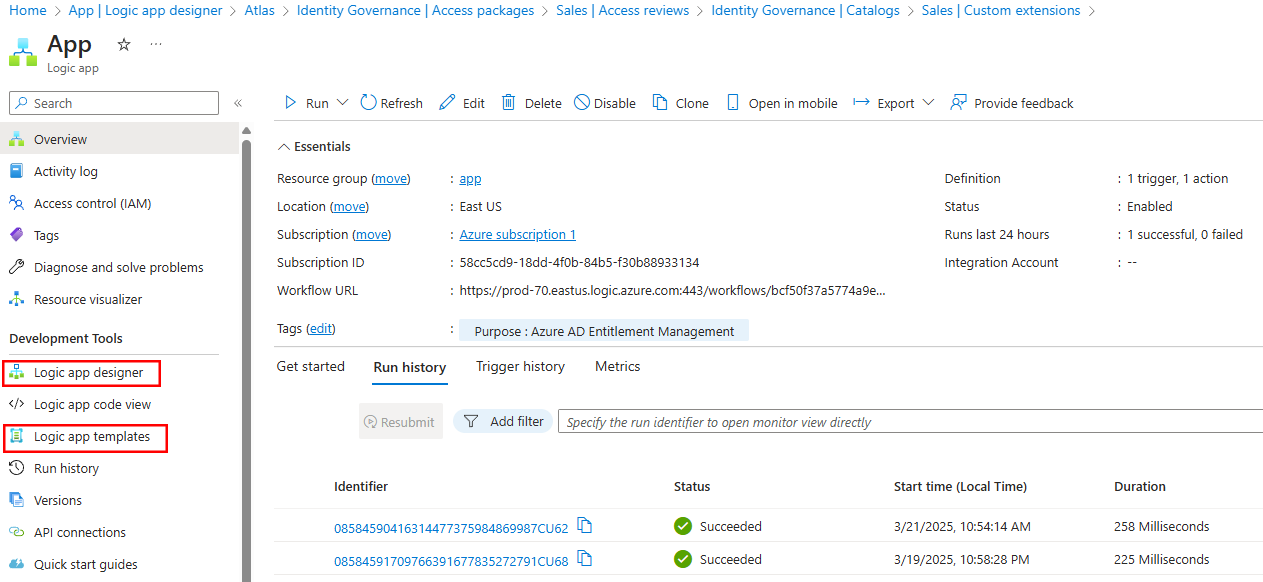Click the Run play icon
The image size is (1263, 582).
[291, 103]
